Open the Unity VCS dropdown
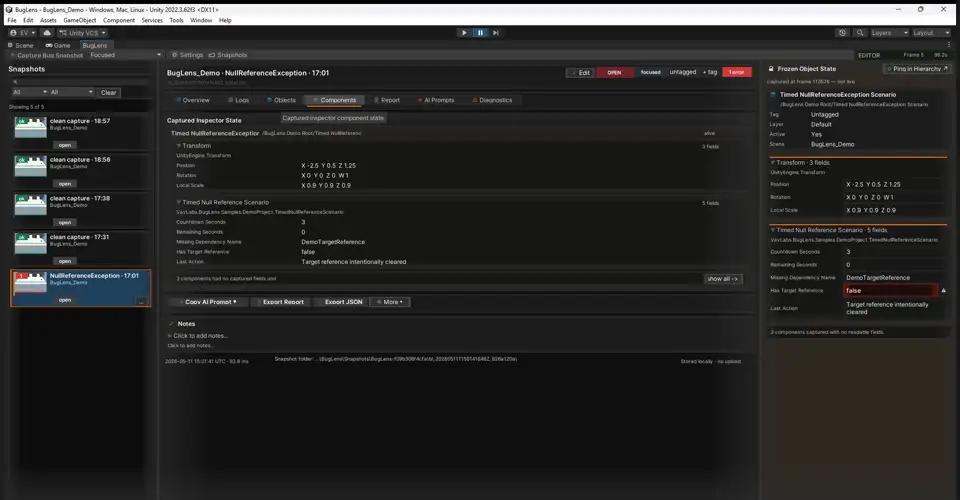The image size is (960, 500). click(x=83, y=33)
